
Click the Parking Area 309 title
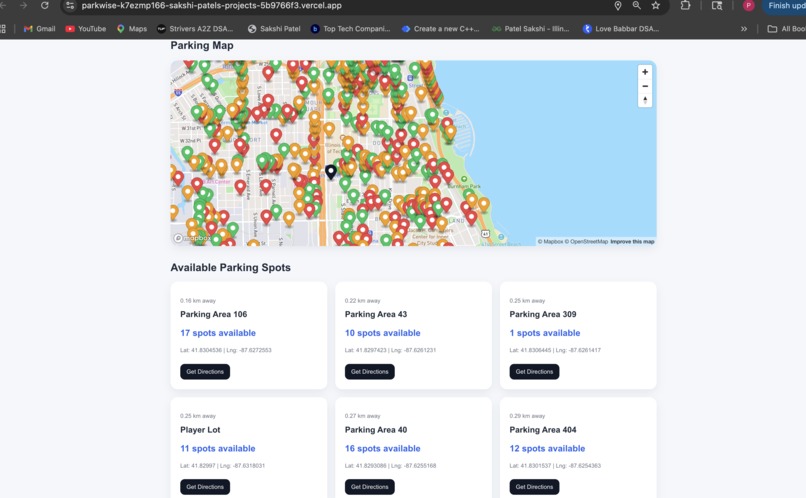coord(543,314)
